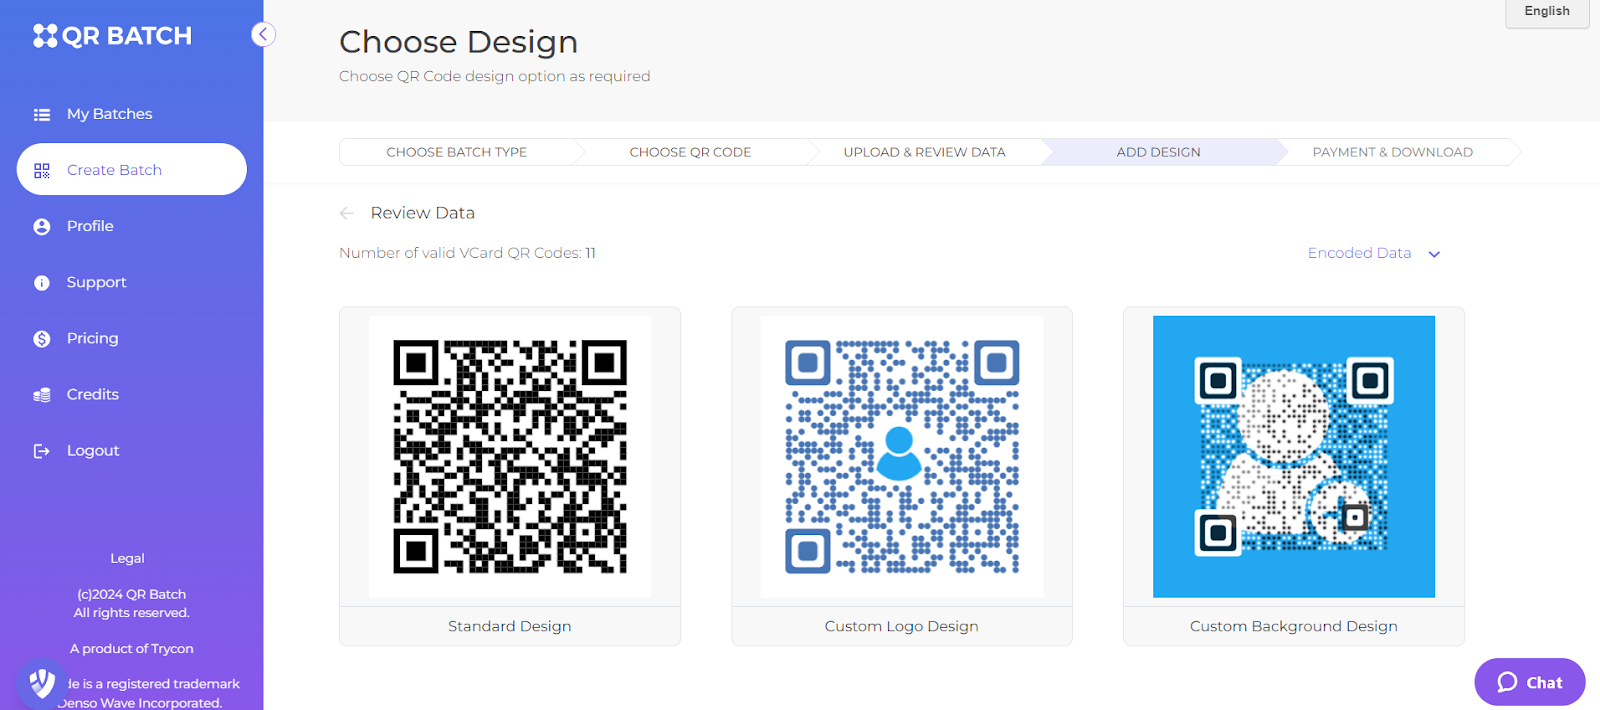Click the Choose Design heading

pyautogui.click(x=458, y=42)
